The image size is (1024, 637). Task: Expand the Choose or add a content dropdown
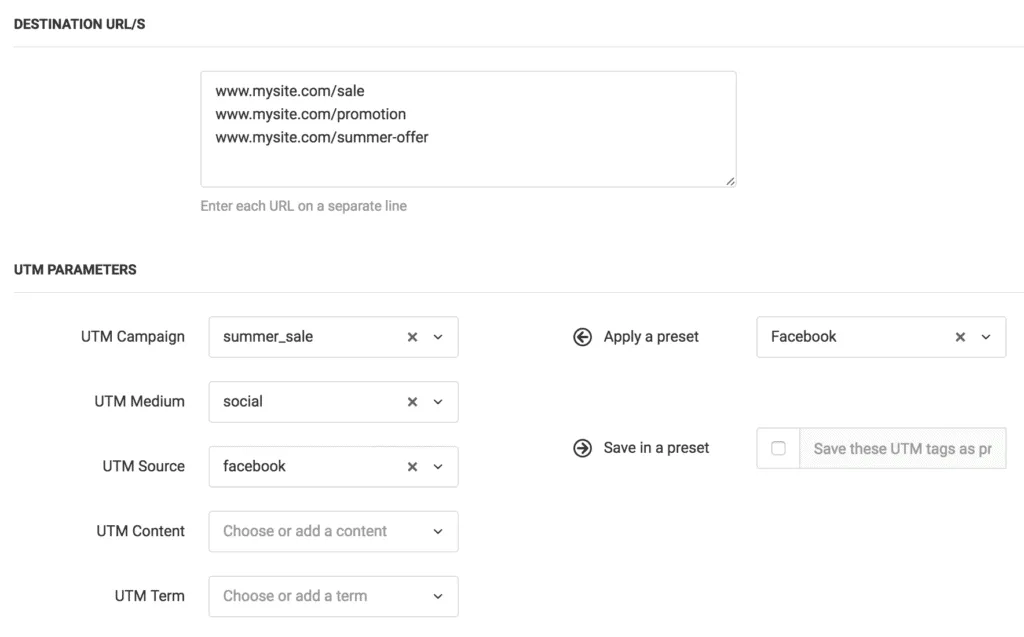pos(438,531)
